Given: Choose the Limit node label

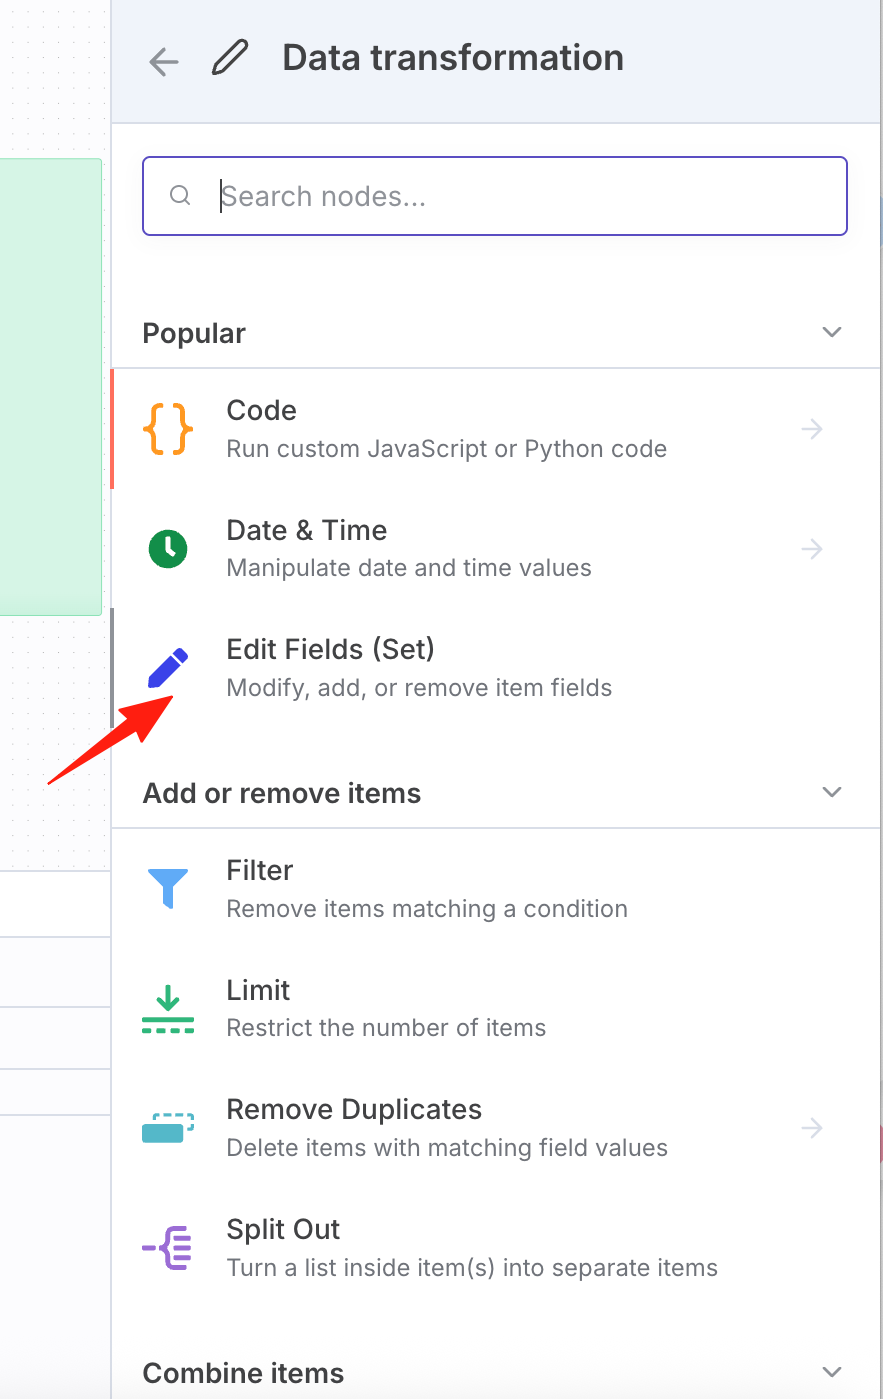Looking at the screenshot, I should click(x=258, y=990).
